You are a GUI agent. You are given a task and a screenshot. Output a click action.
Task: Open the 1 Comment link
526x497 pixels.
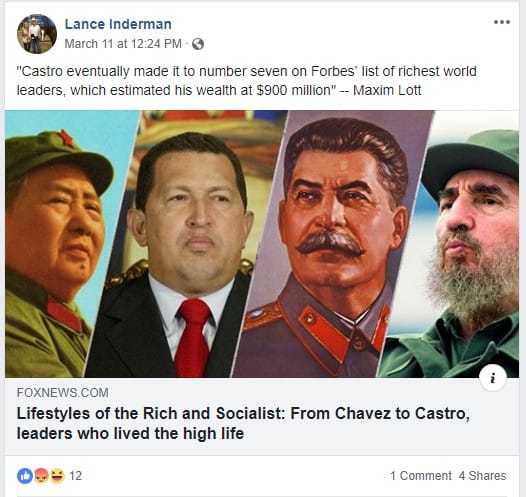[x=421, y=476]
